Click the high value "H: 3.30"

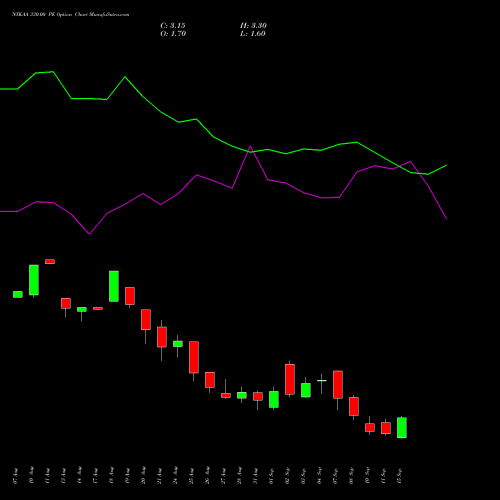pyautogui.click(x=253, y=26)
